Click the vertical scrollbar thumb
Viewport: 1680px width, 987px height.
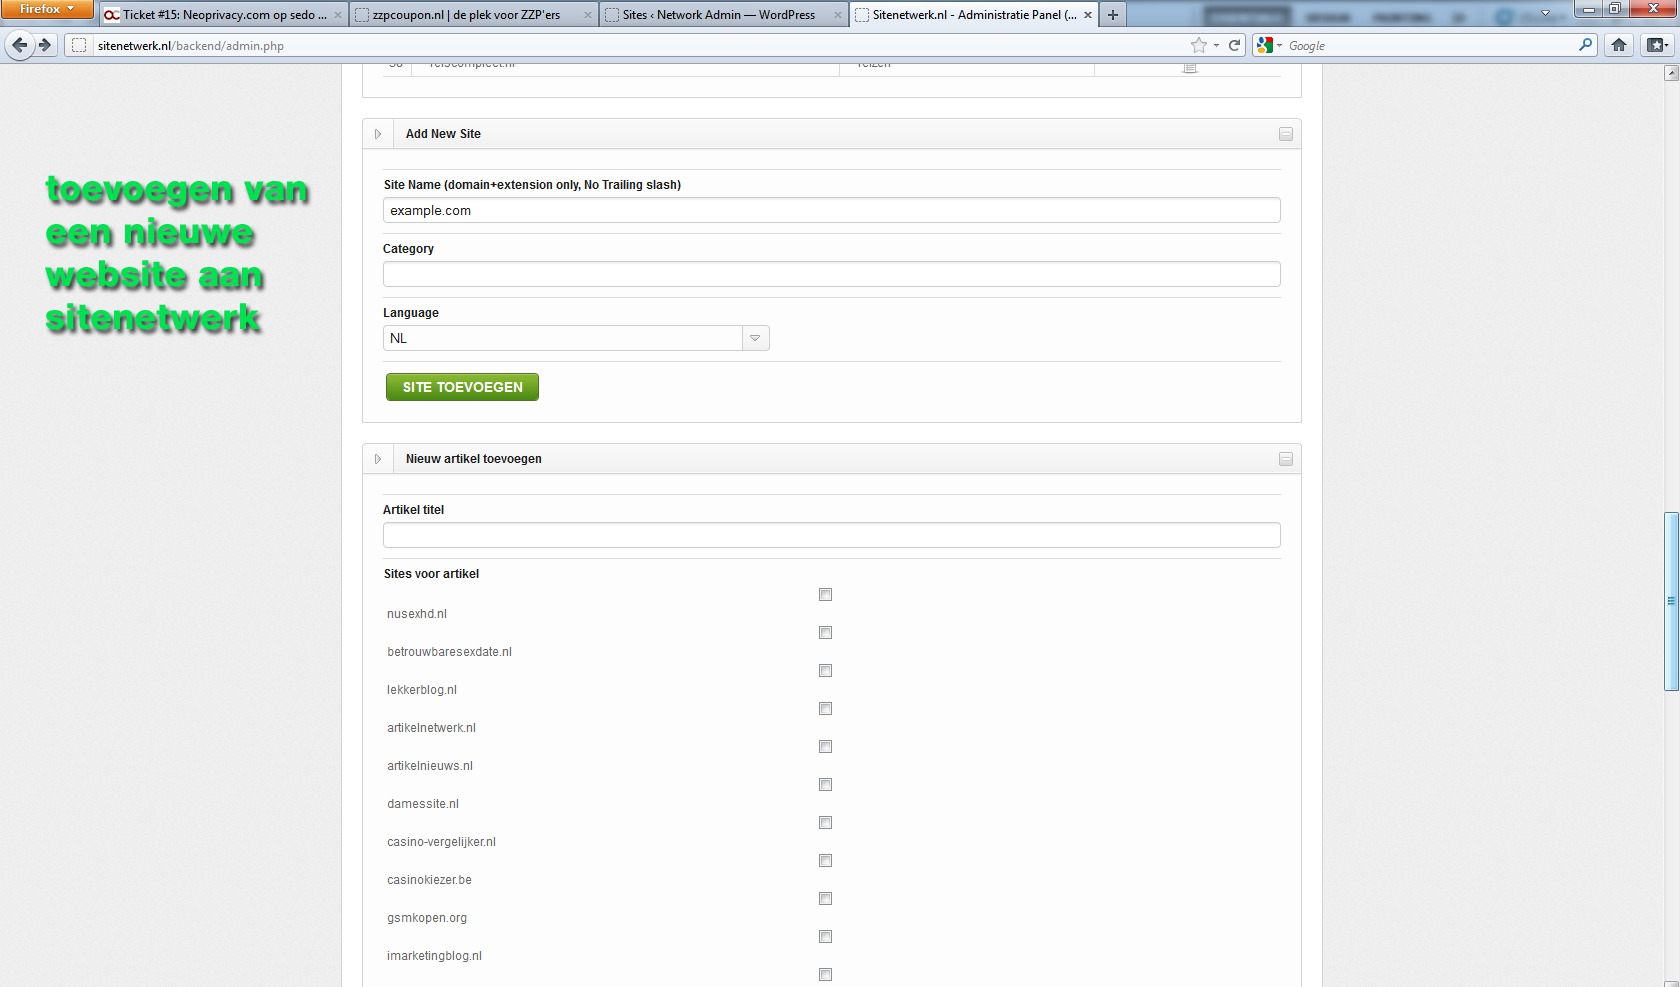(1671, 601)
